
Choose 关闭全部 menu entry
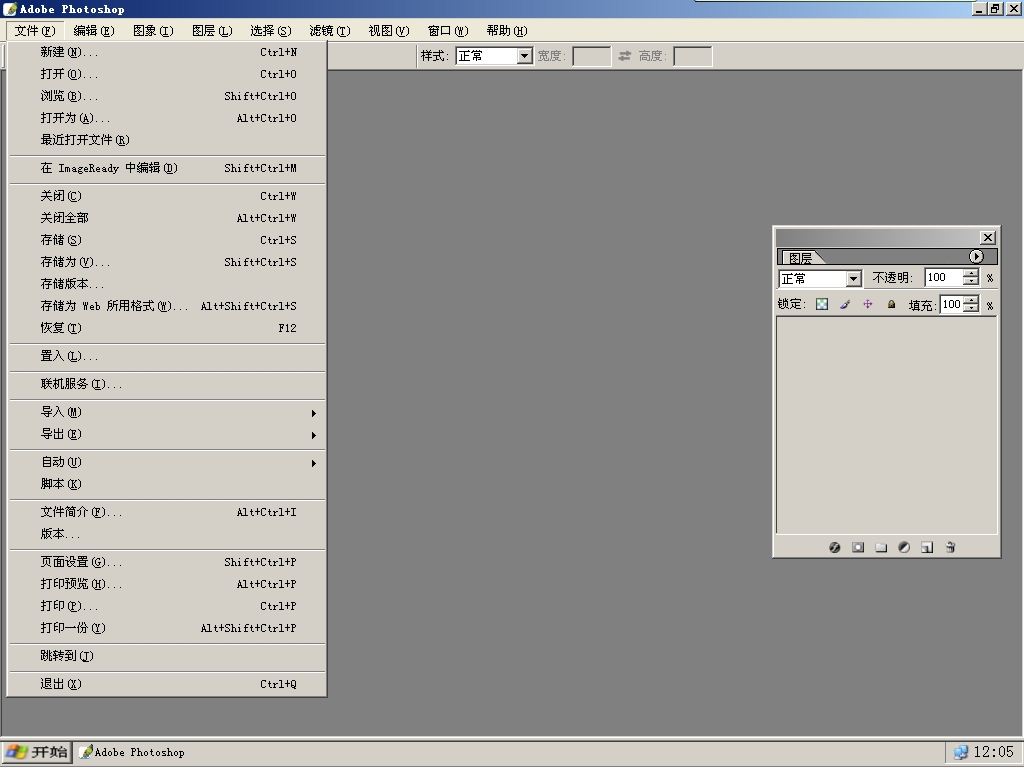point(167,218)
